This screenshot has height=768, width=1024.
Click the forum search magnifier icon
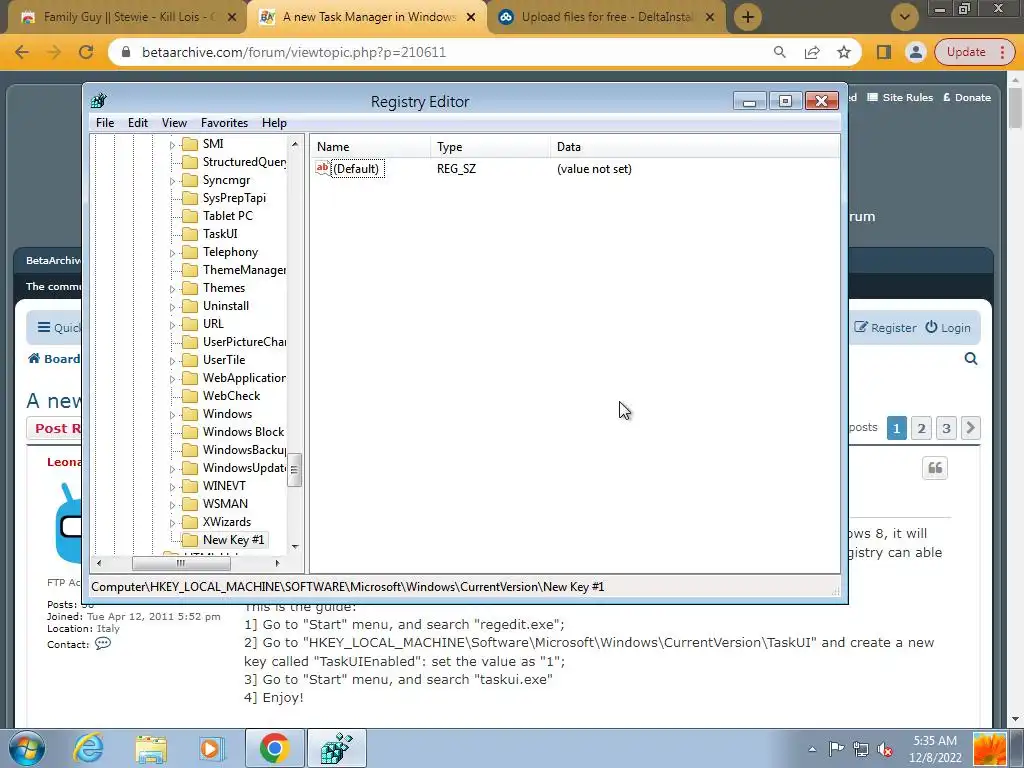[971, 359]
